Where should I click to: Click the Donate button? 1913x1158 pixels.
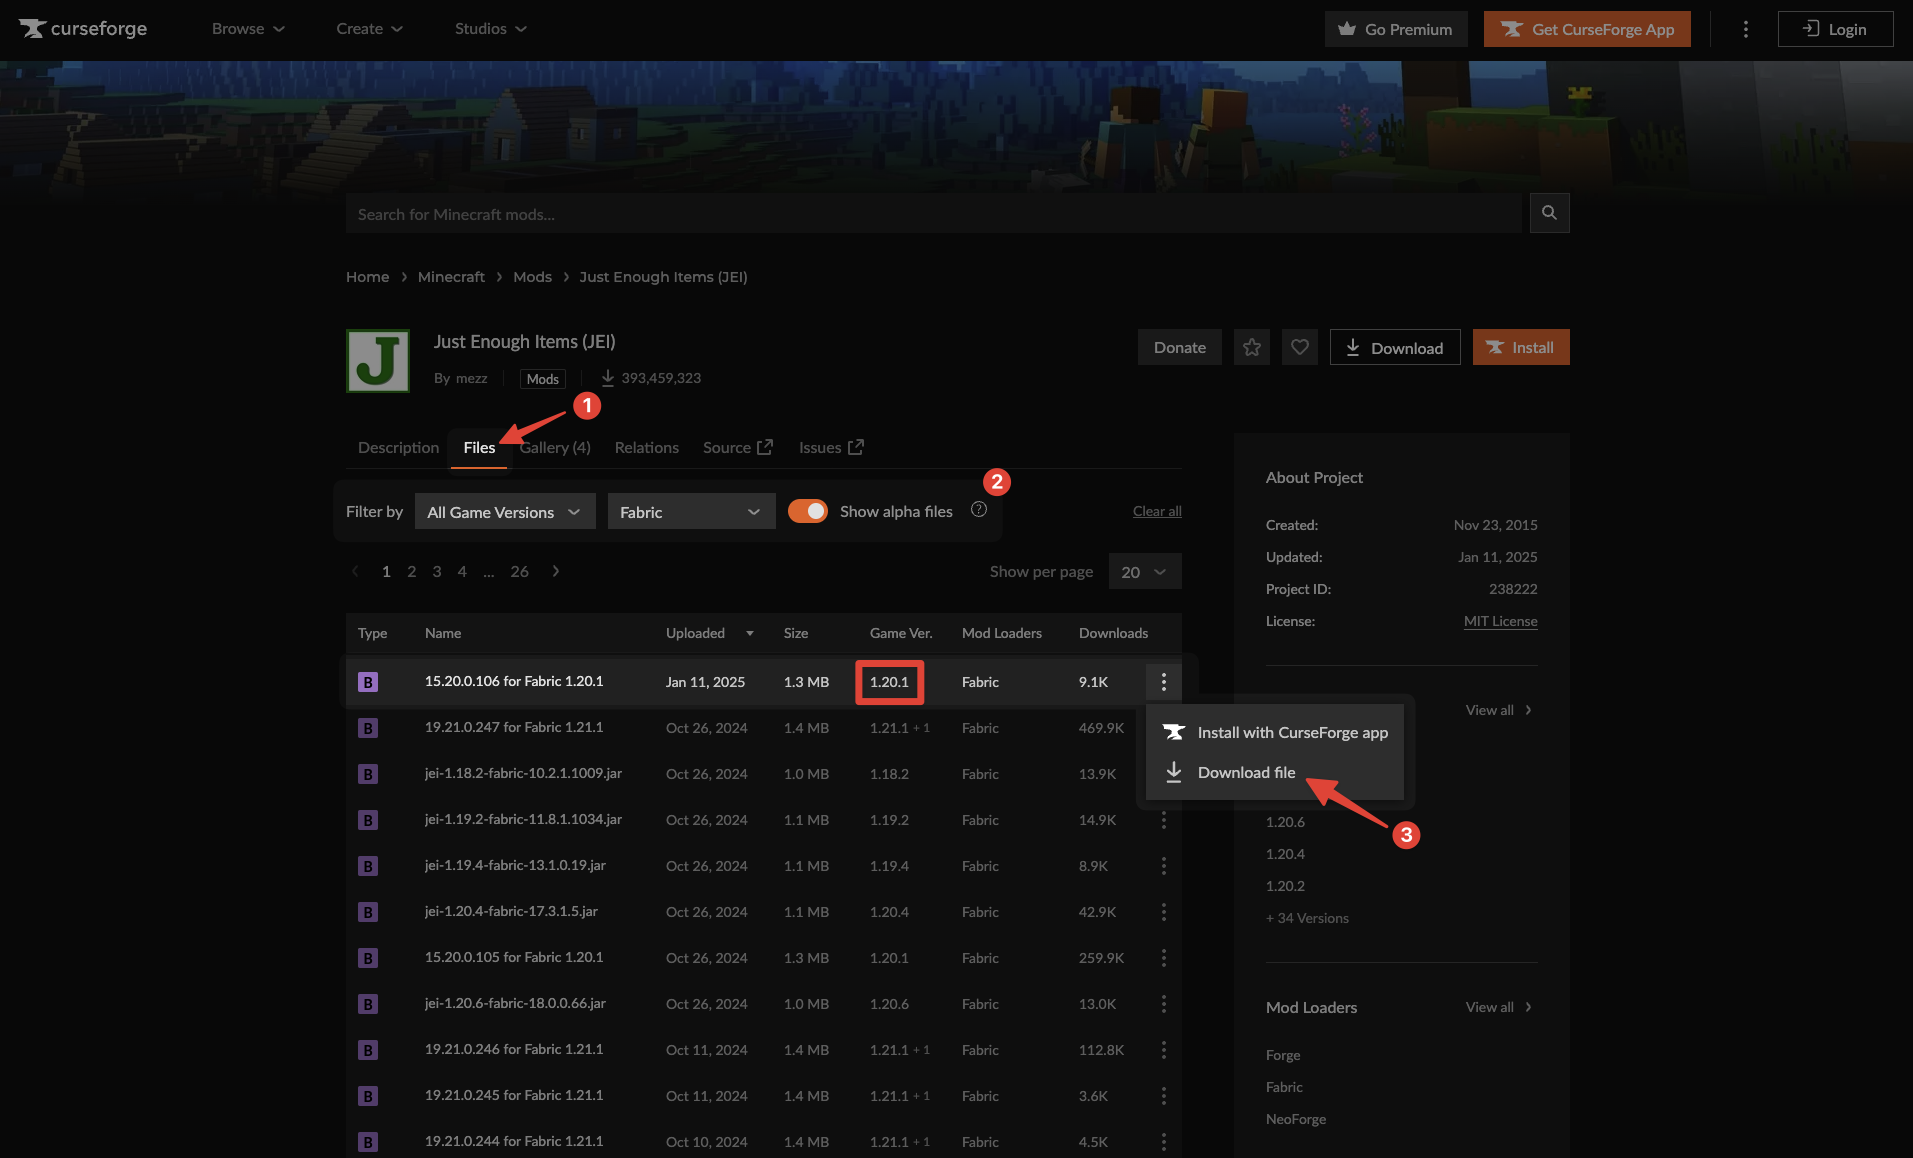click(x=1180, y=347)
